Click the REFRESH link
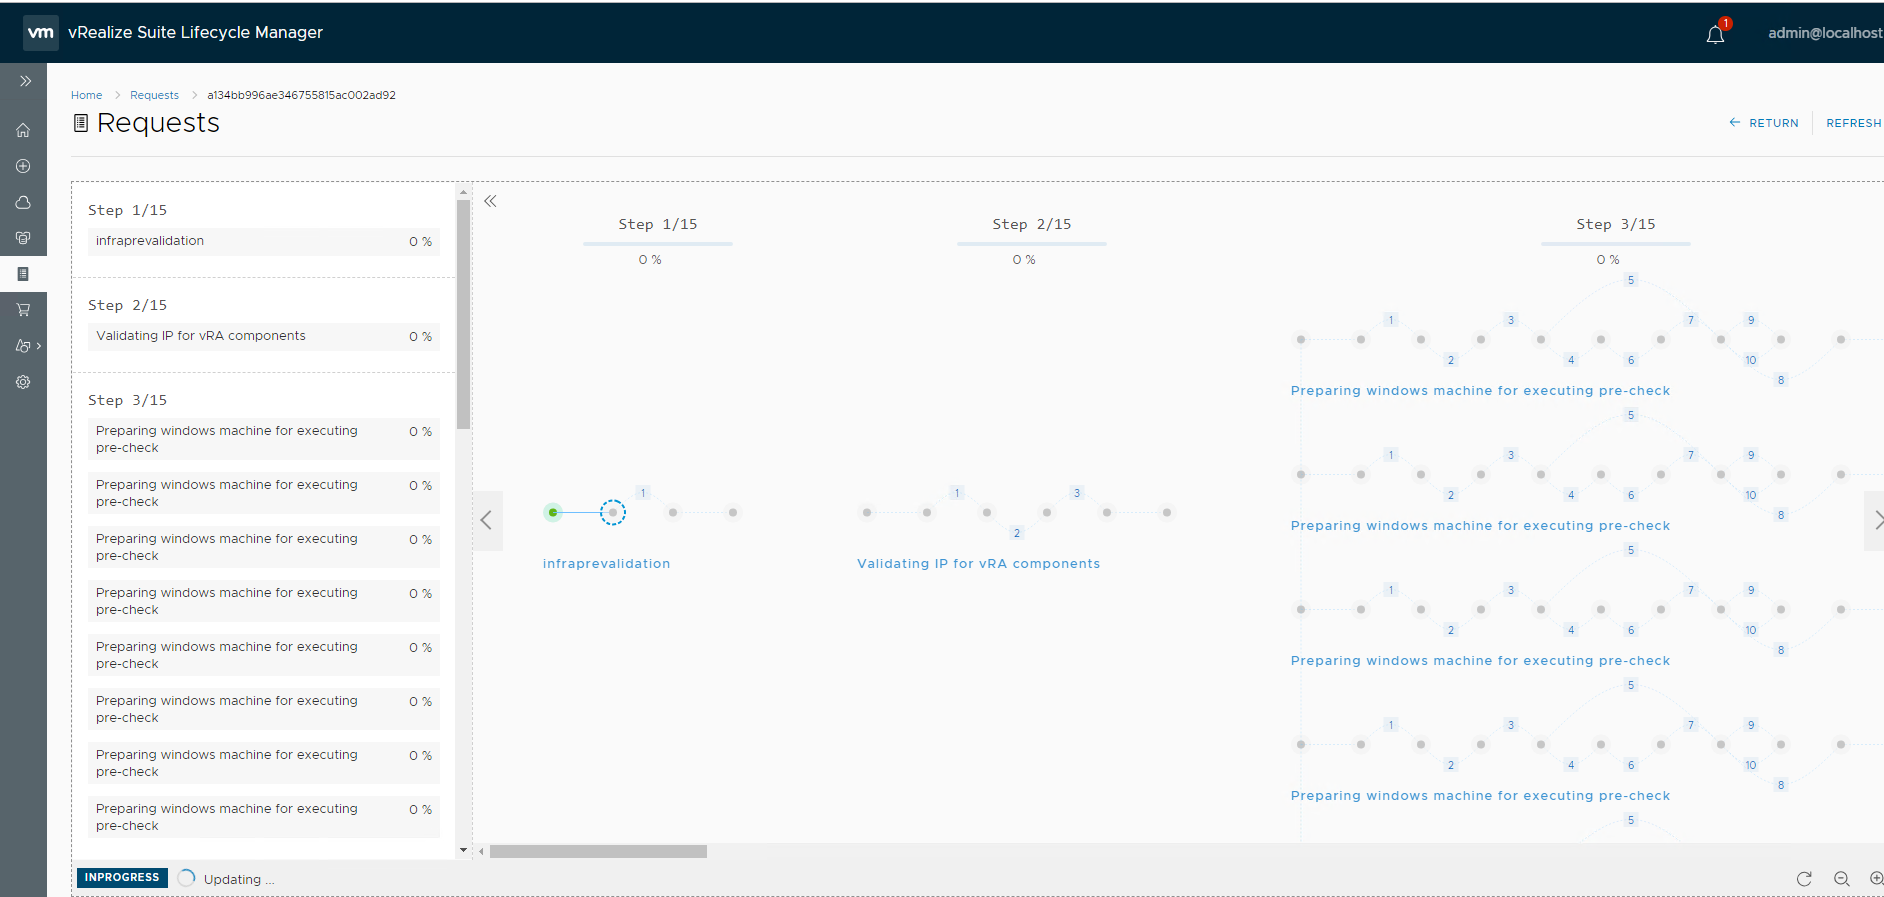Viewport: 1884px width, 897px height. pos(1854,123)
